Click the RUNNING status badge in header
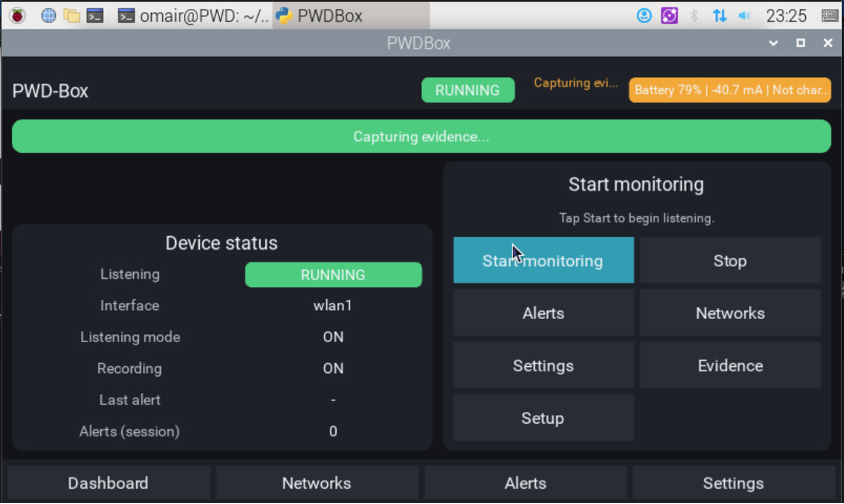This screenshot has height=504, width=844. click(x=468, y=90)
